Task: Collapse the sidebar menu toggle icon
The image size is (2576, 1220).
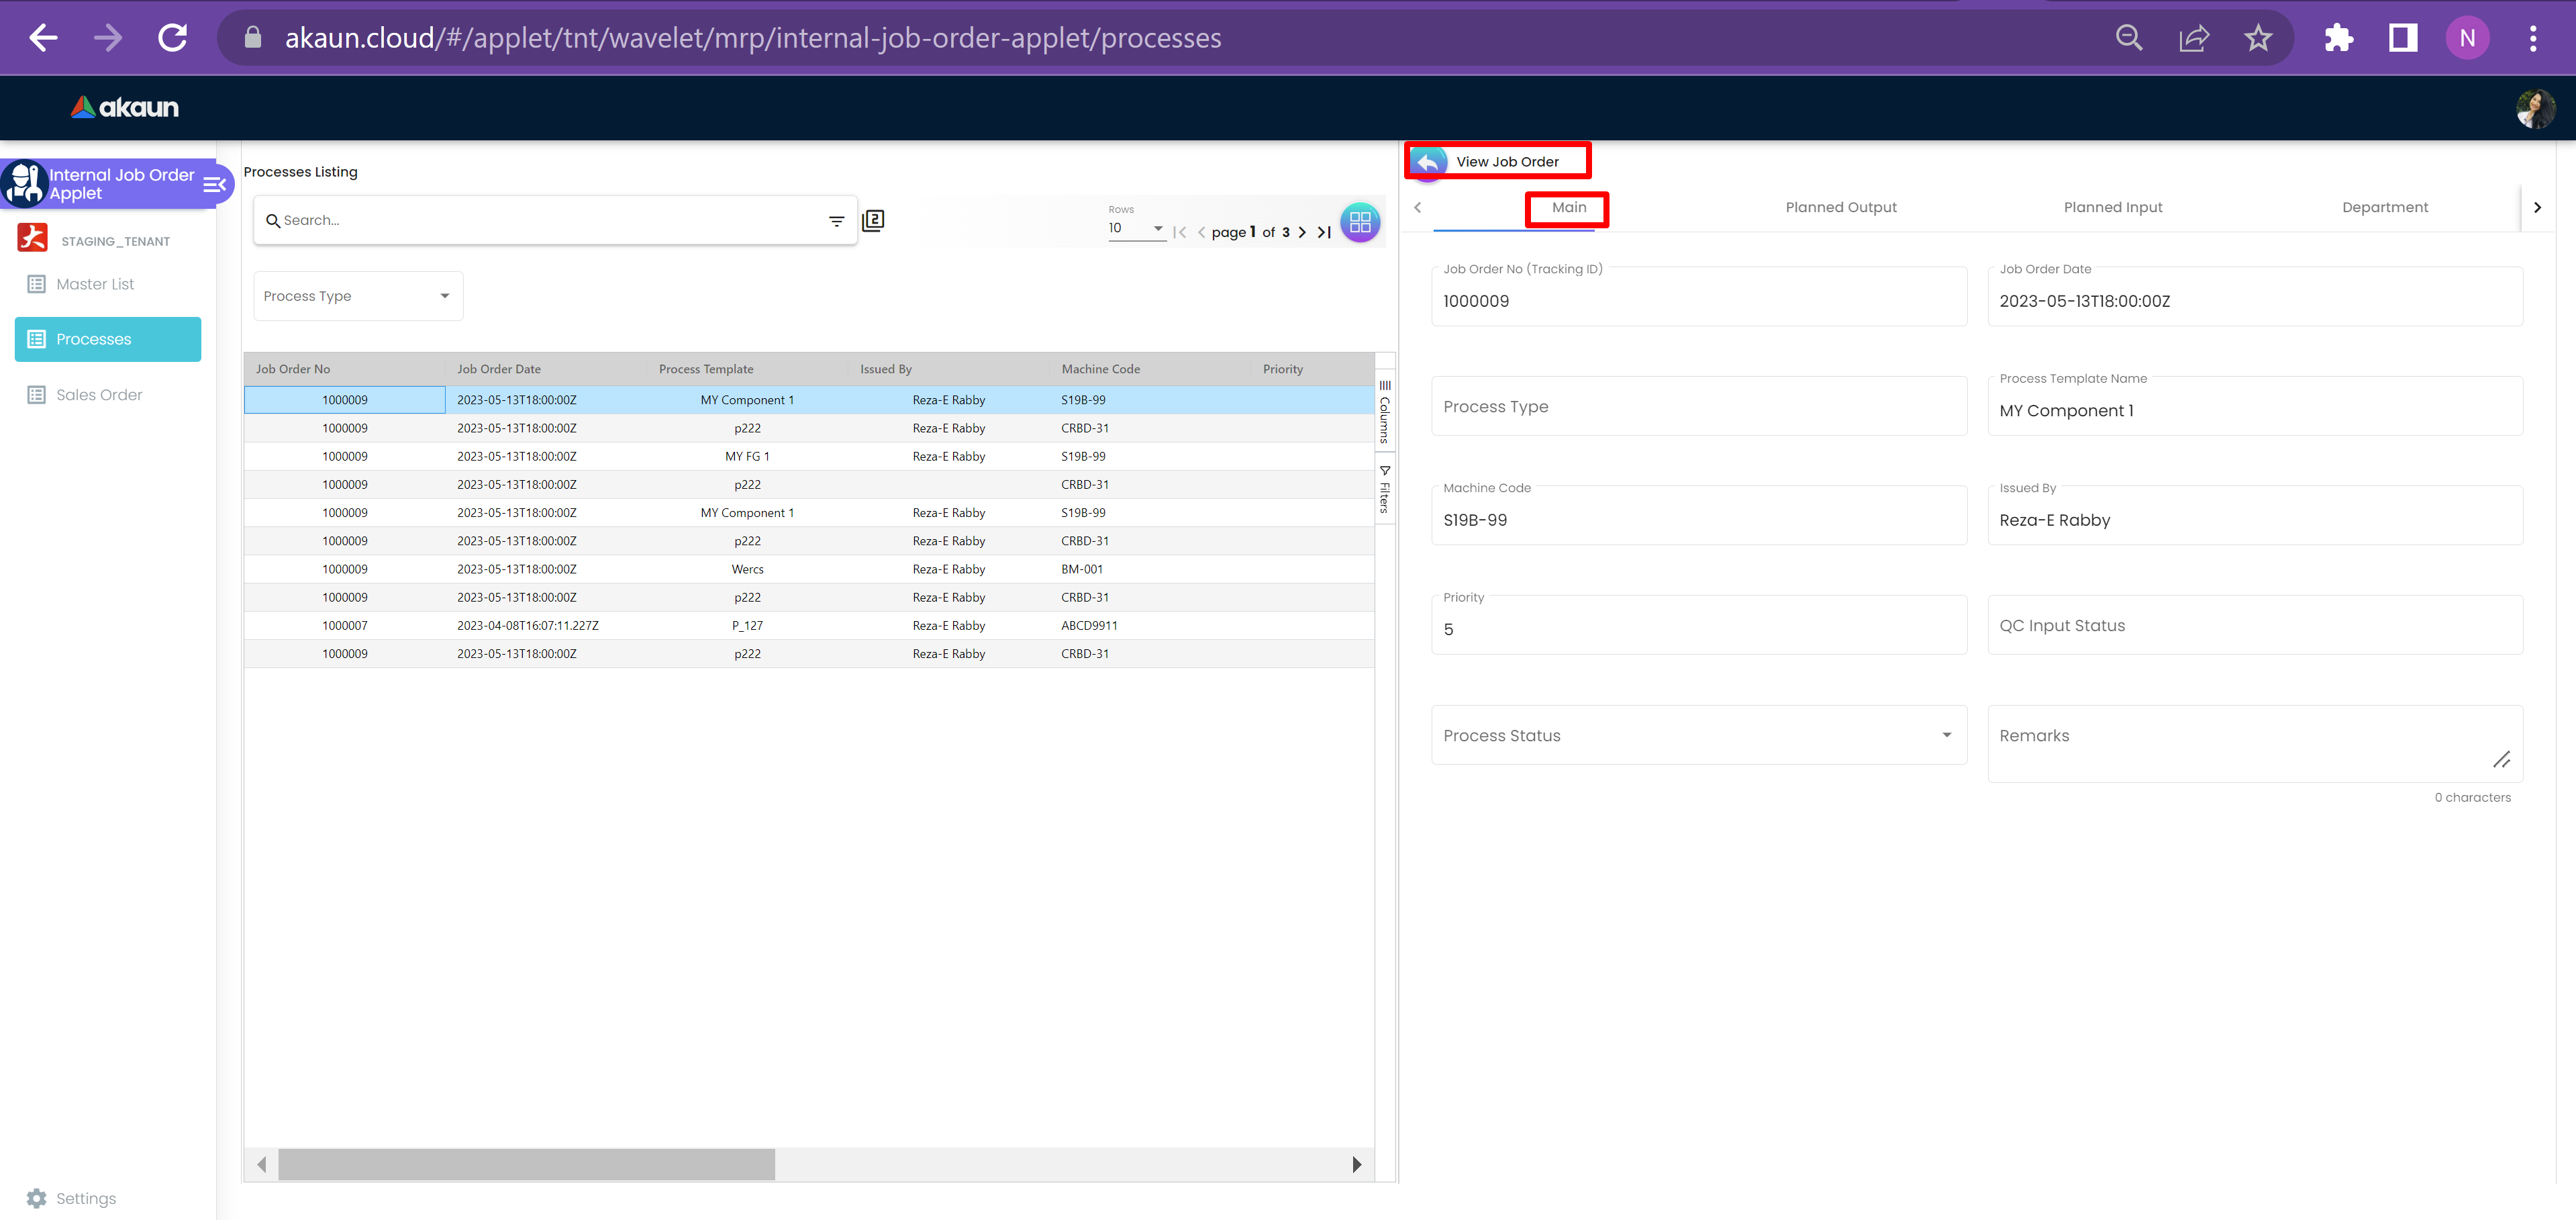Action: [214, 184]
